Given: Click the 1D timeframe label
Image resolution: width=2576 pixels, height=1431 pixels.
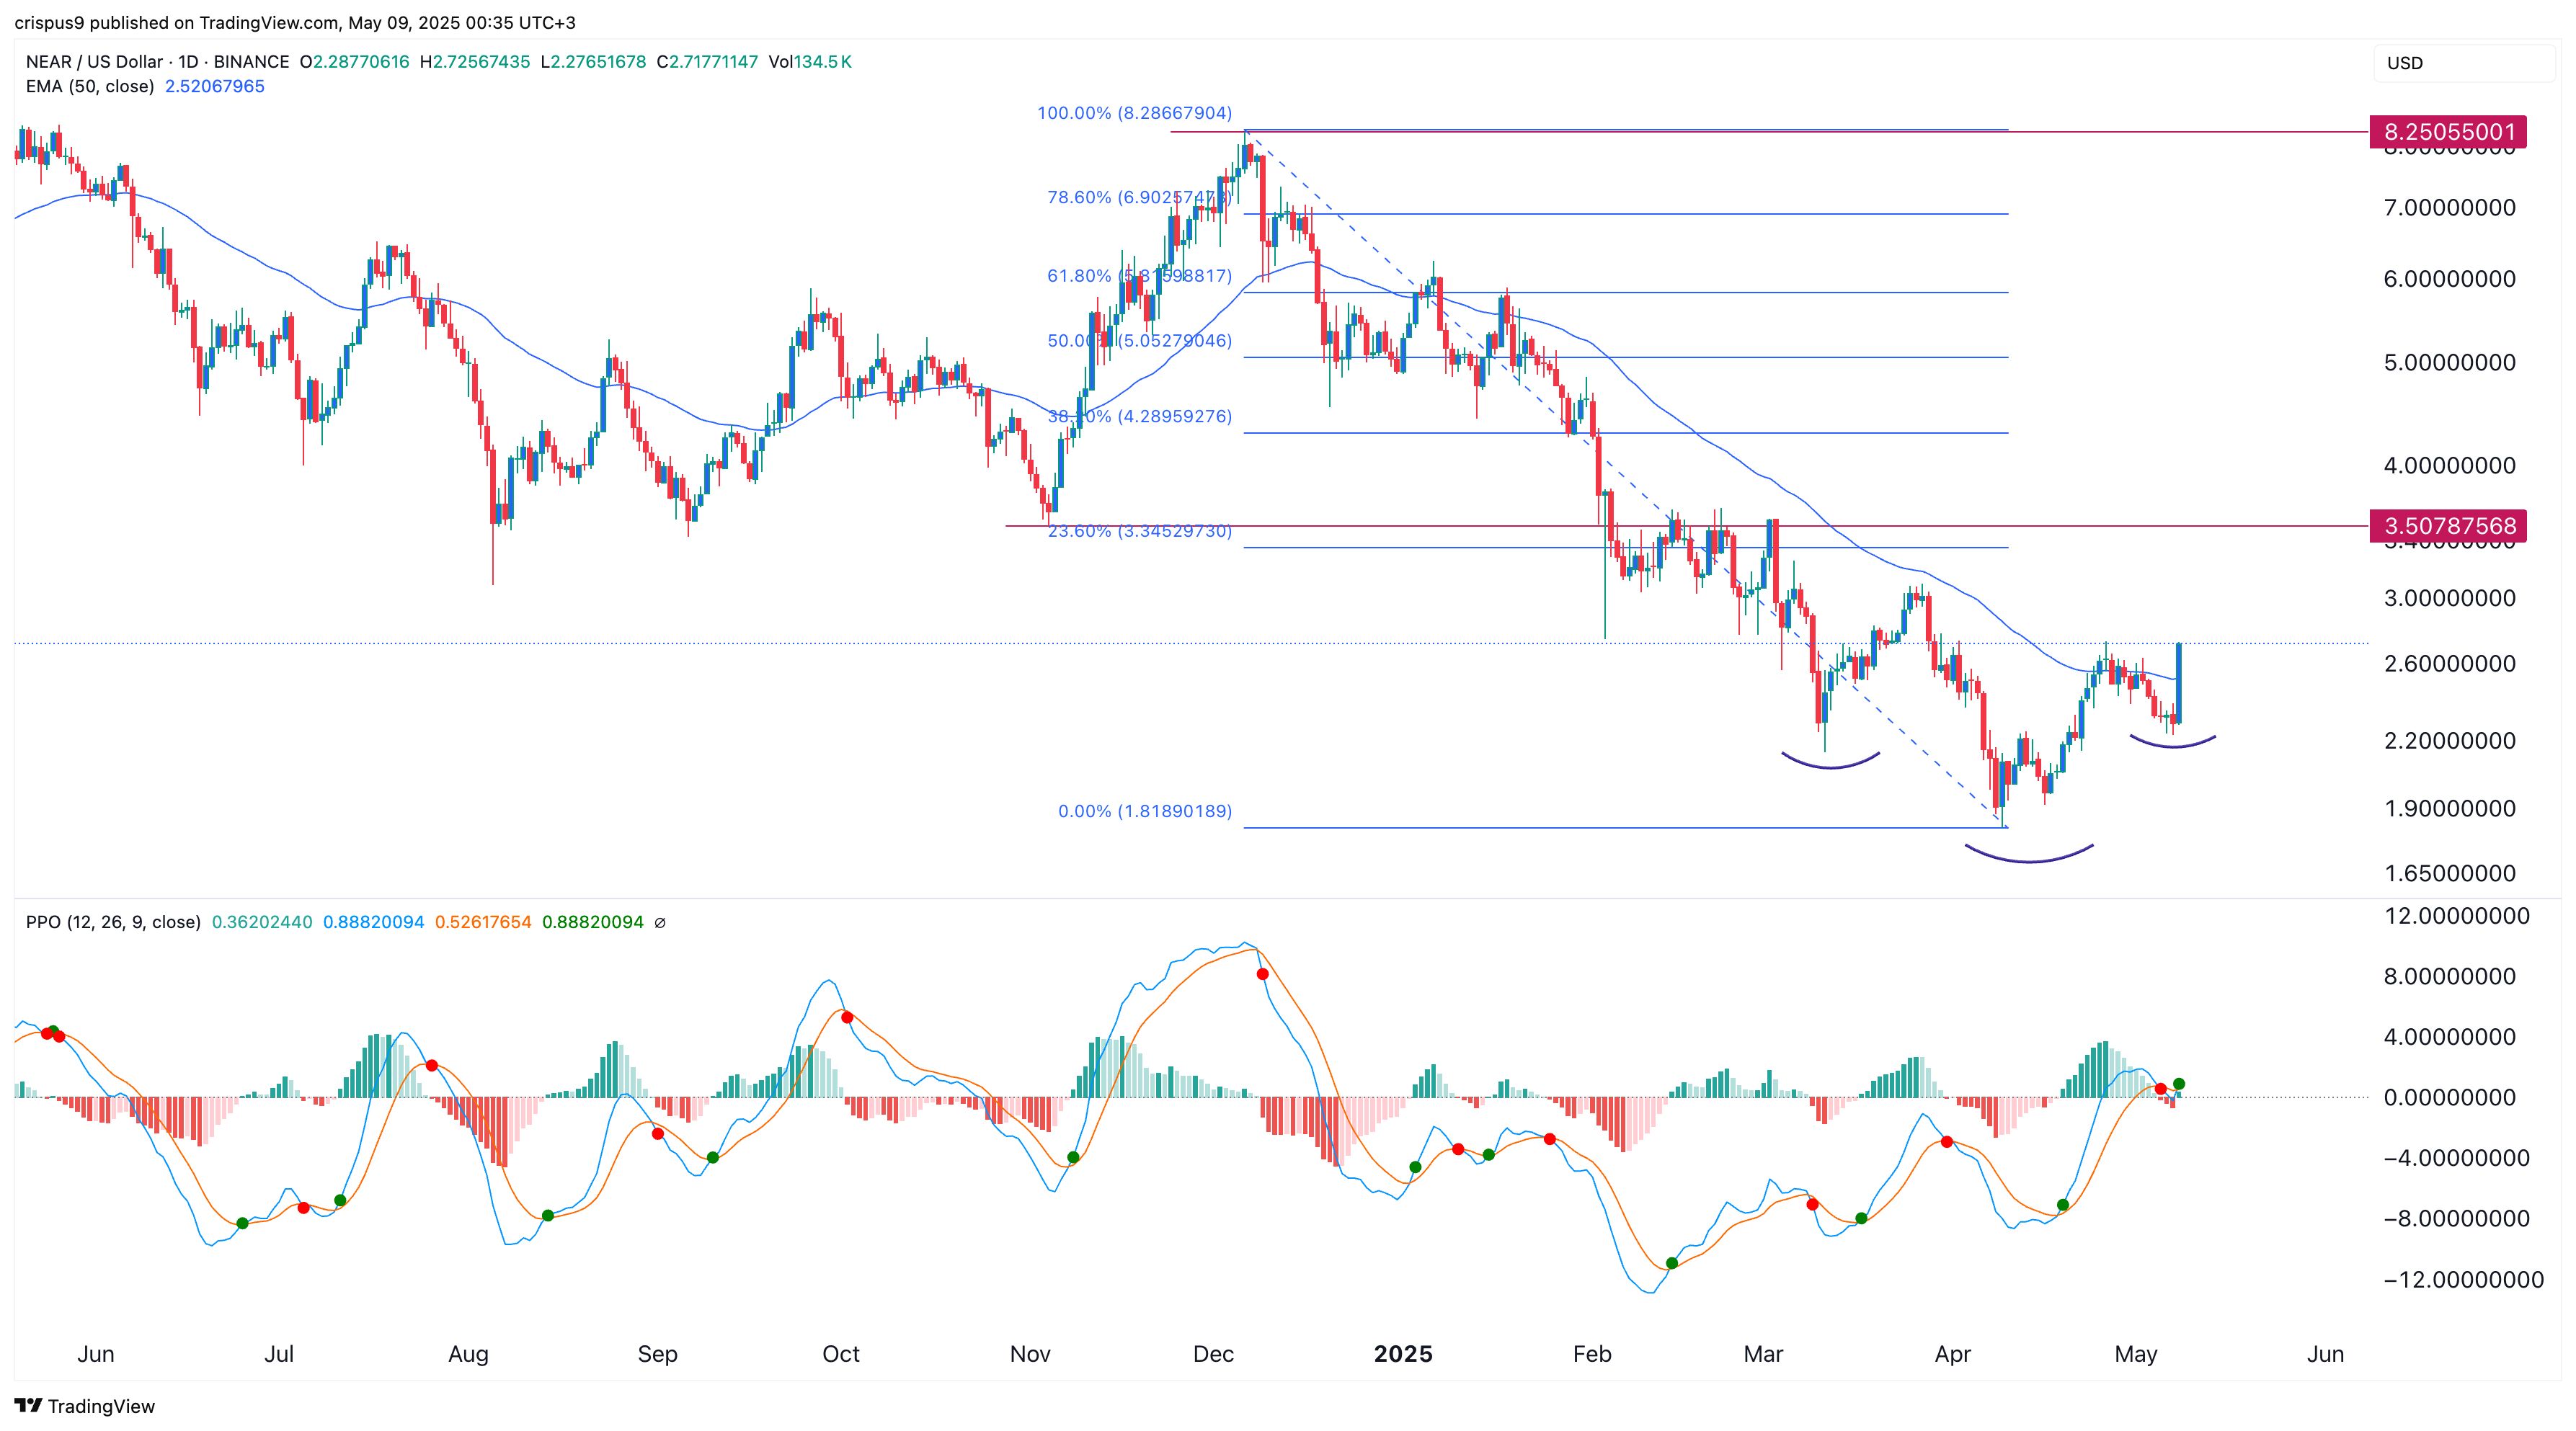Looking at the screenshot, I should pos(188,62).
